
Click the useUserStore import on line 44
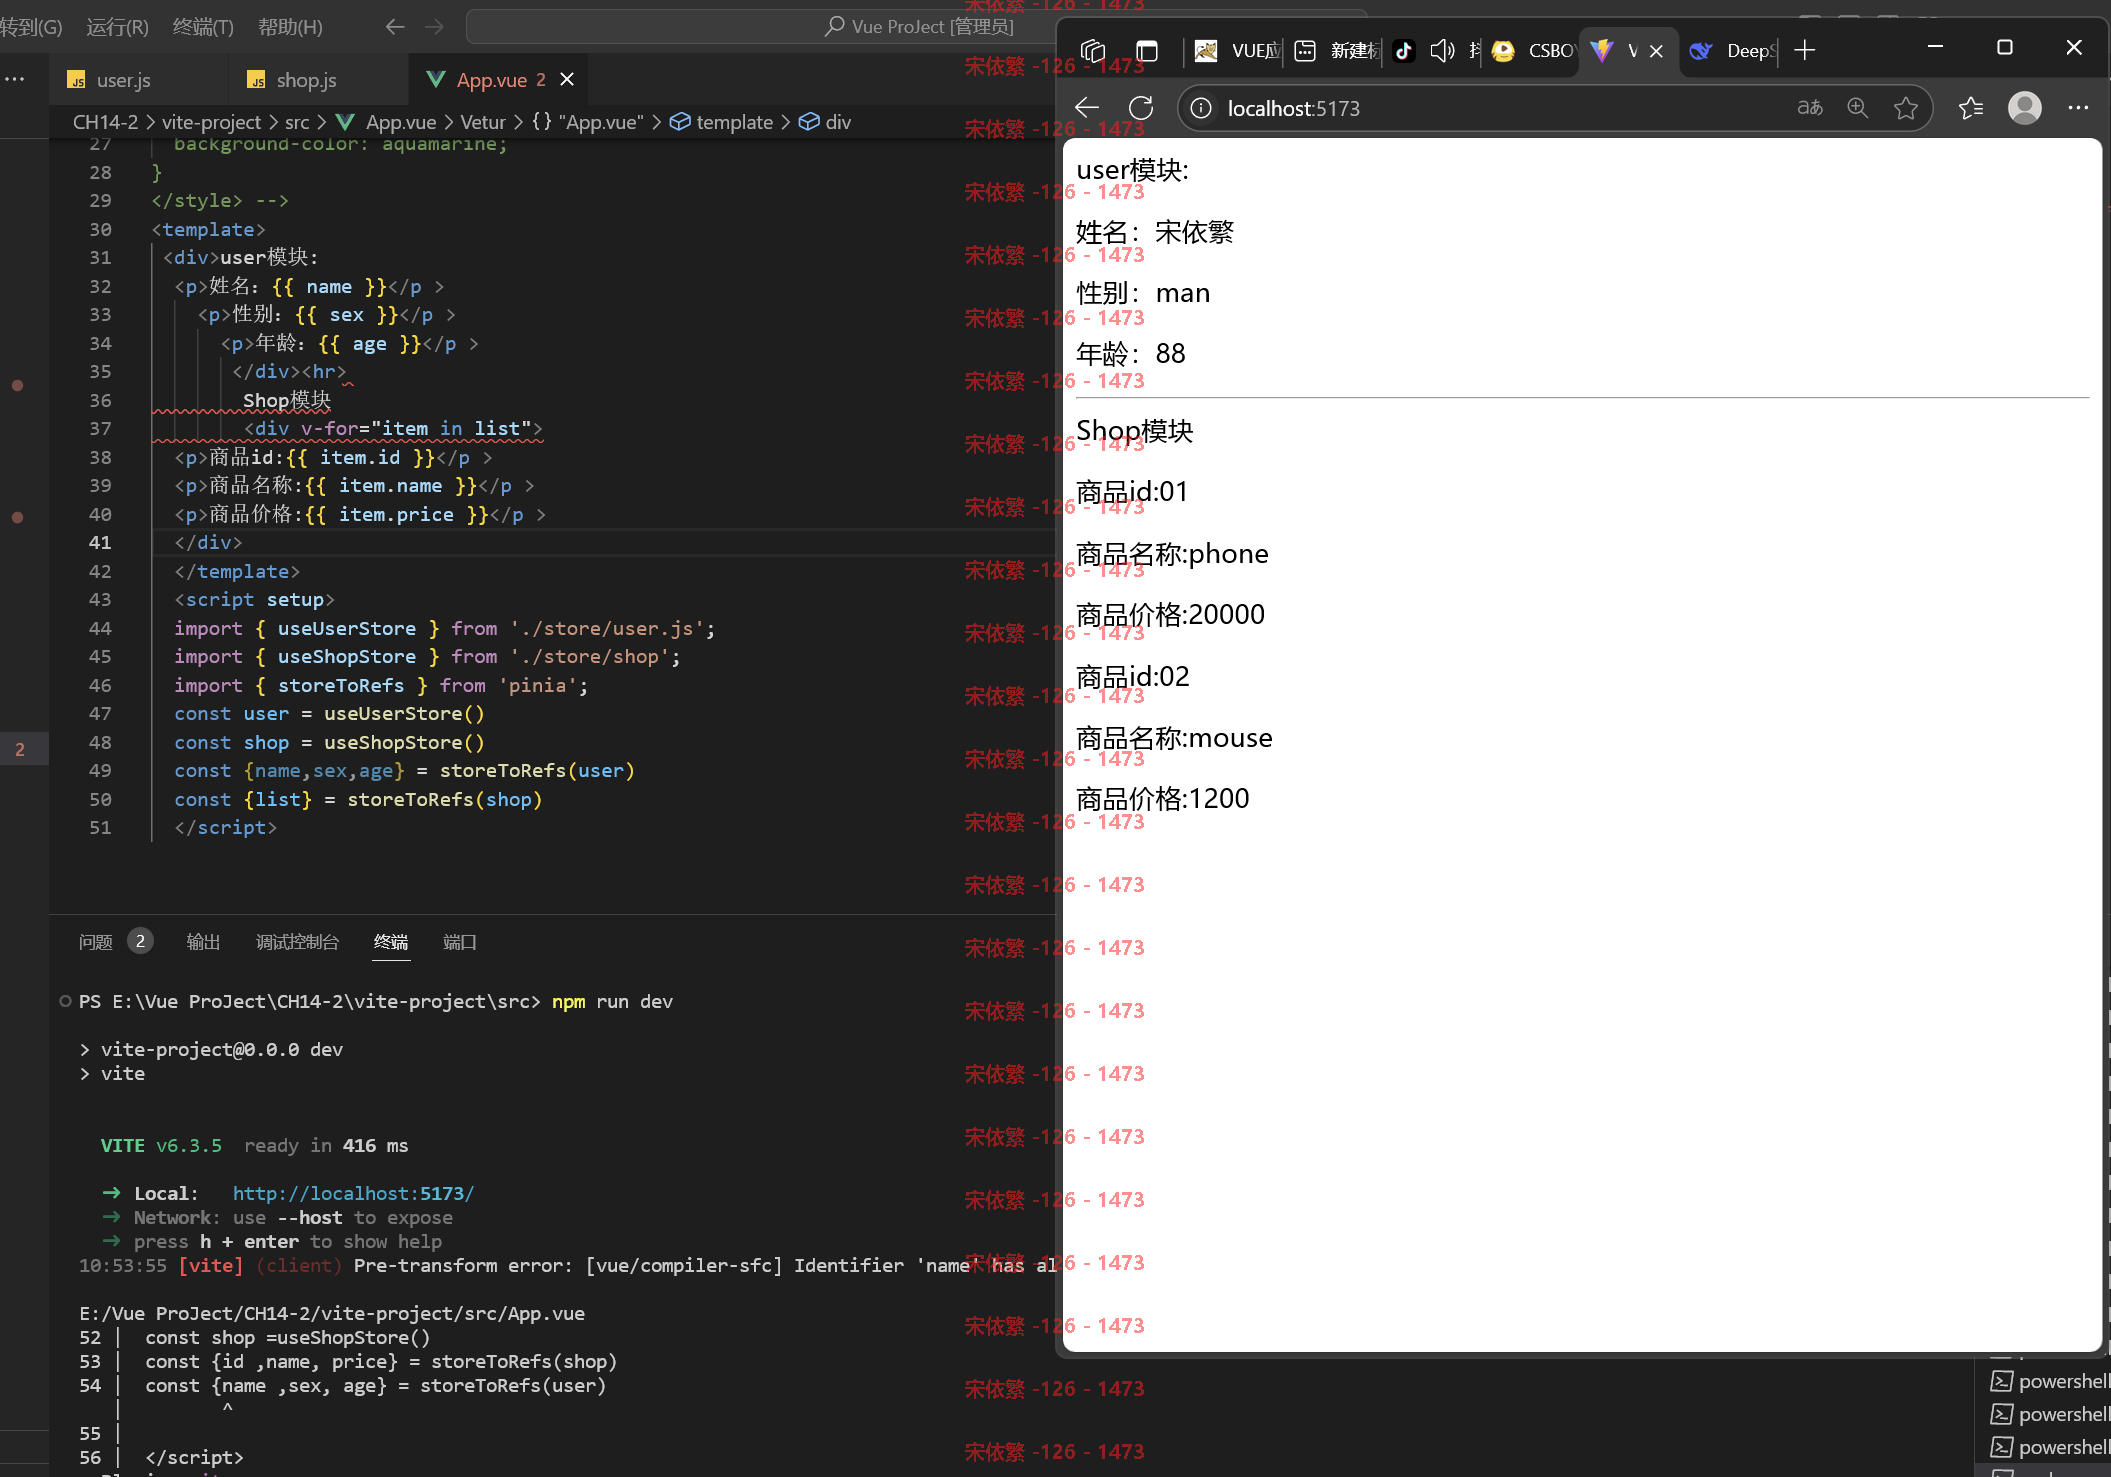[x=346, y=628]
